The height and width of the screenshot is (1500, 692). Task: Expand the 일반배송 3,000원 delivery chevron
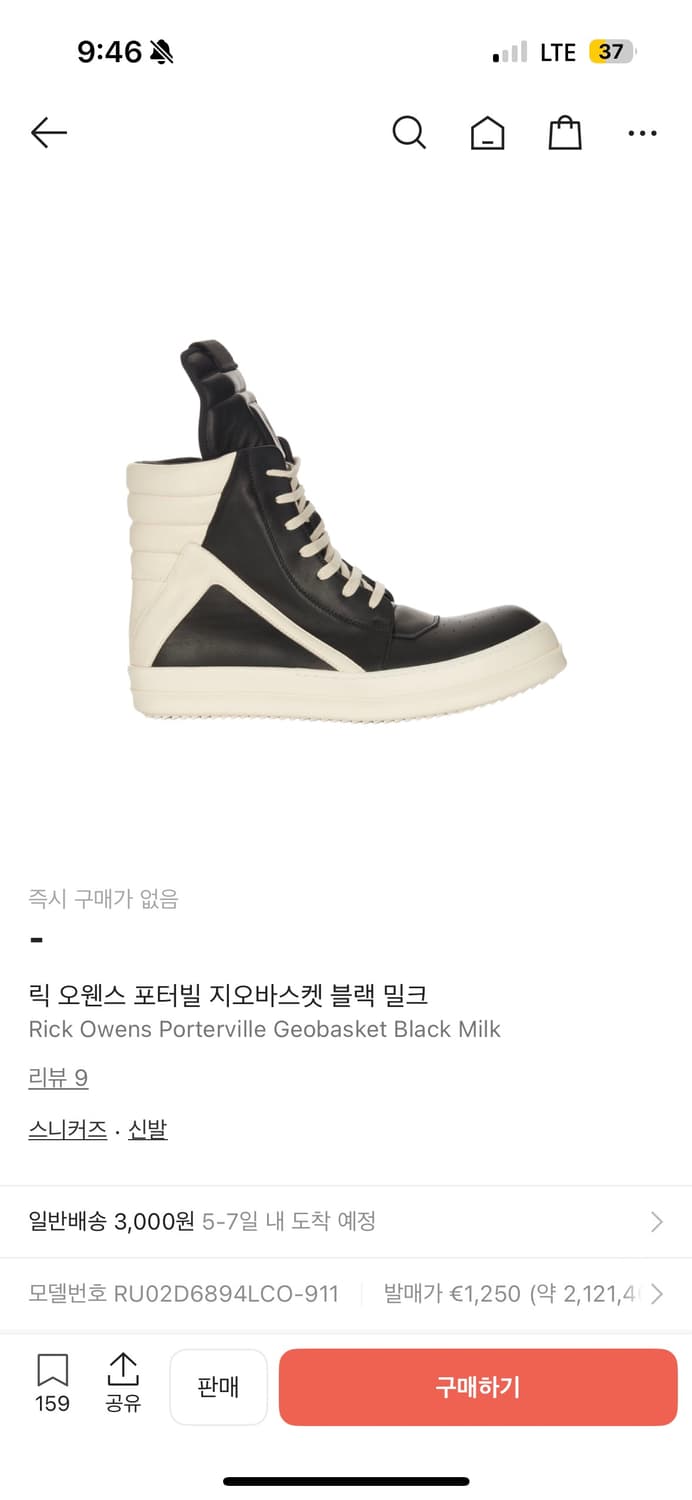657,1221
